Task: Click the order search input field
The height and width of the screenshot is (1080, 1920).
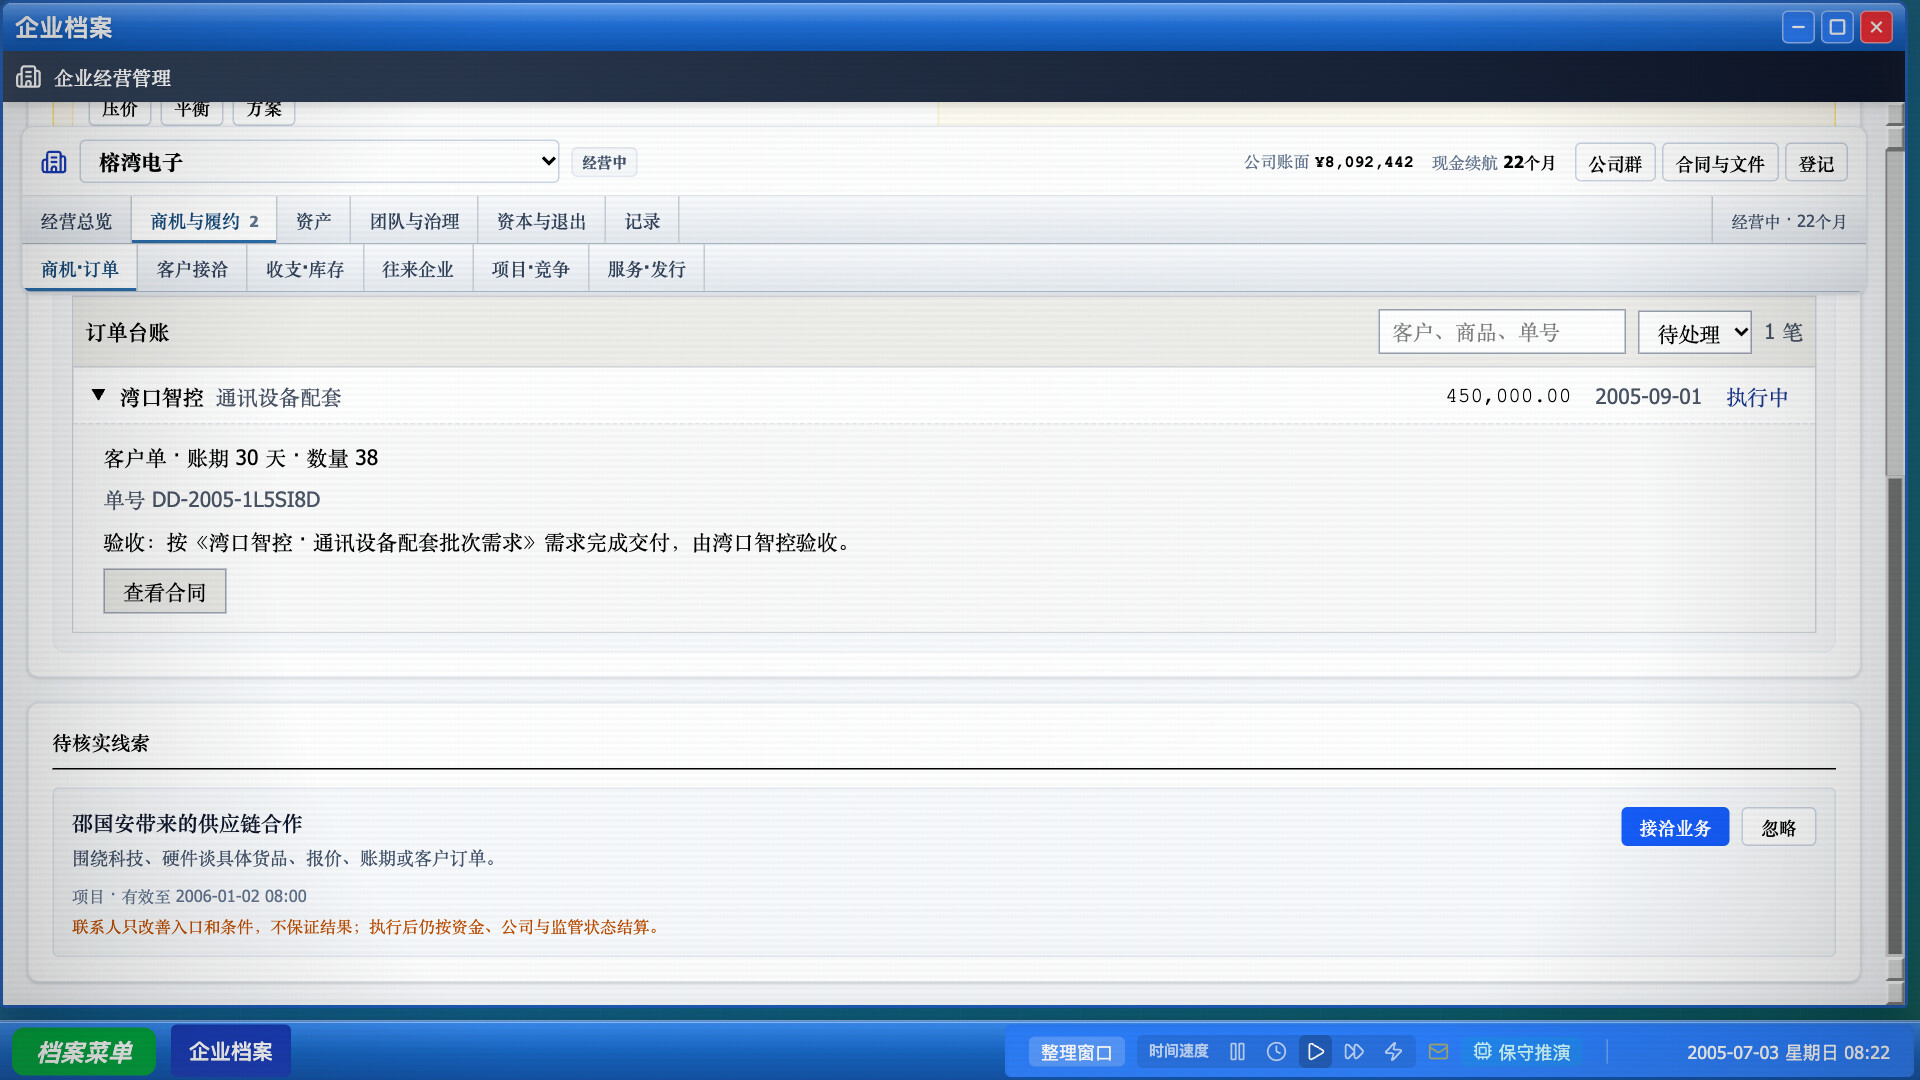Action: tap(1501, 332)
